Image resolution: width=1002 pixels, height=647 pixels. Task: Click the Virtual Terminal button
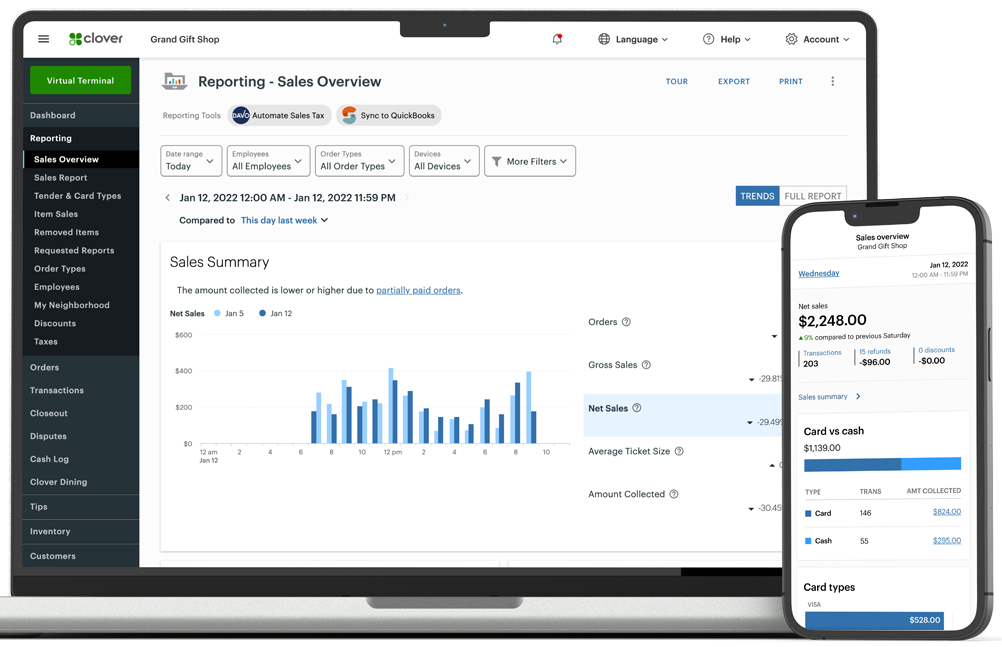click(x=81, y=81)
